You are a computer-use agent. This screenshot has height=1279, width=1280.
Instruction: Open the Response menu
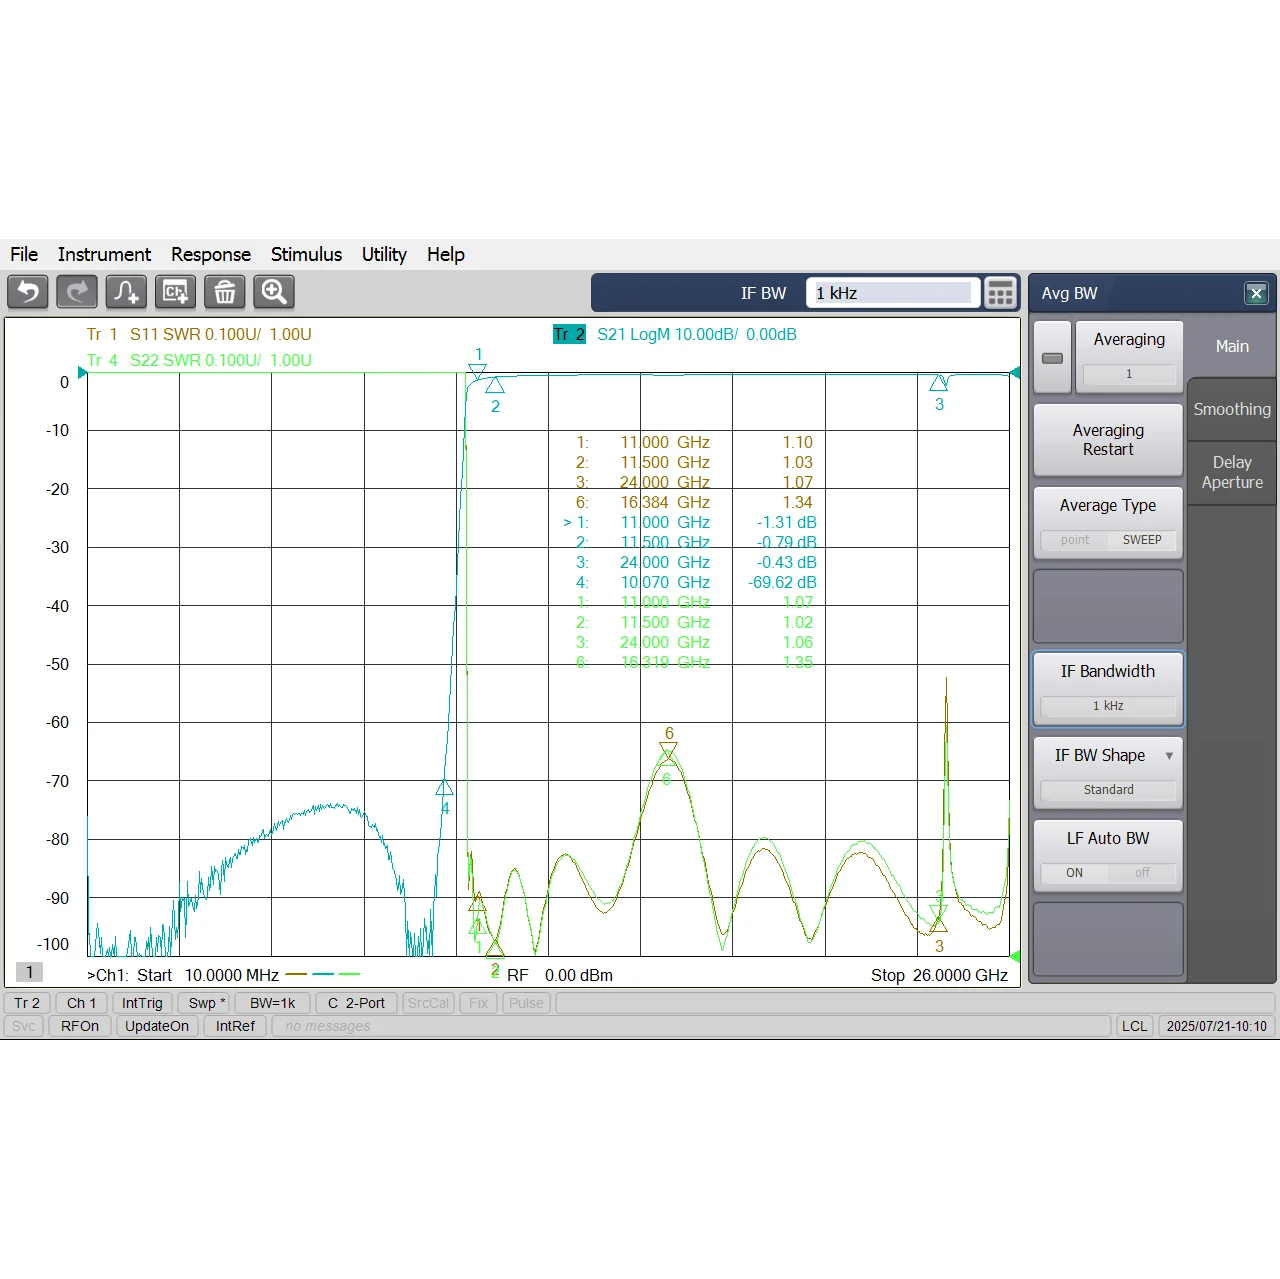pyautogui.click(x=211, y=254)
